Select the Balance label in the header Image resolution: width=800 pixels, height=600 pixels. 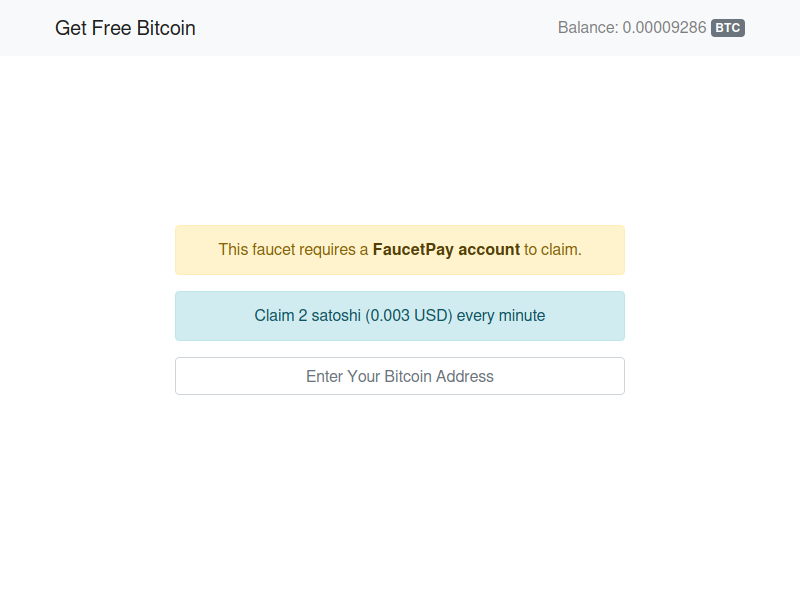click(x=587, y=28)
